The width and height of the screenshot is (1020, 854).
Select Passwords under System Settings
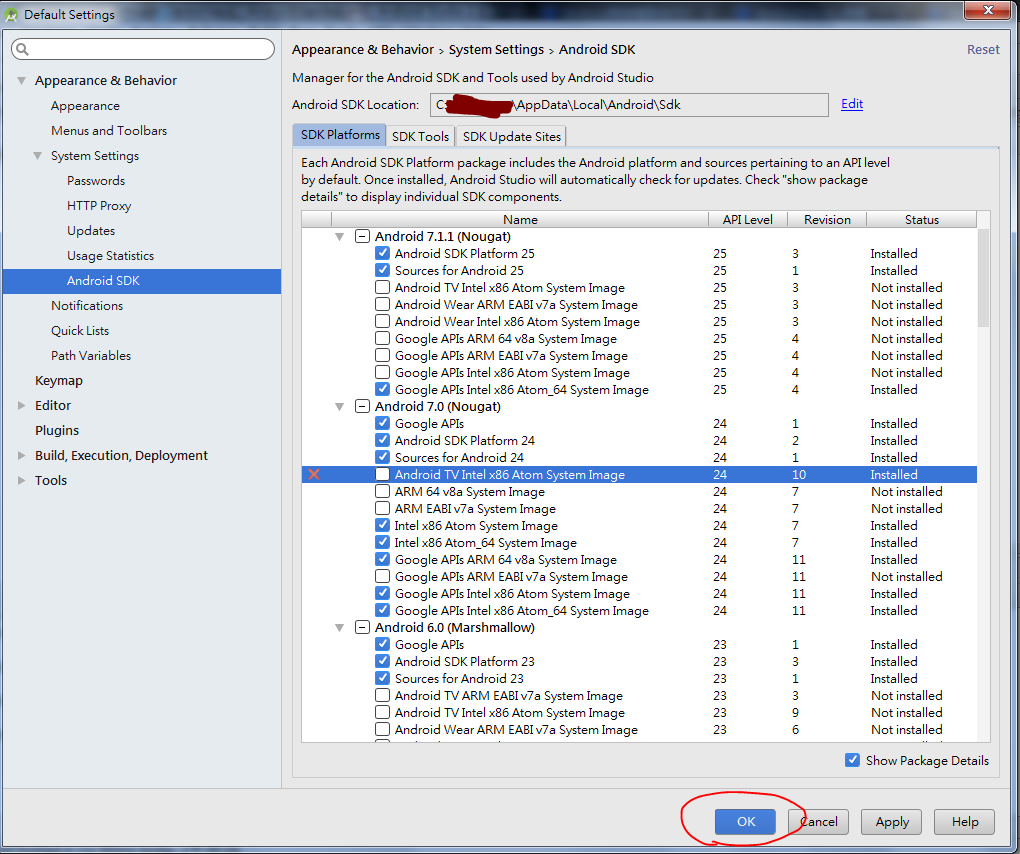[96, 181]
